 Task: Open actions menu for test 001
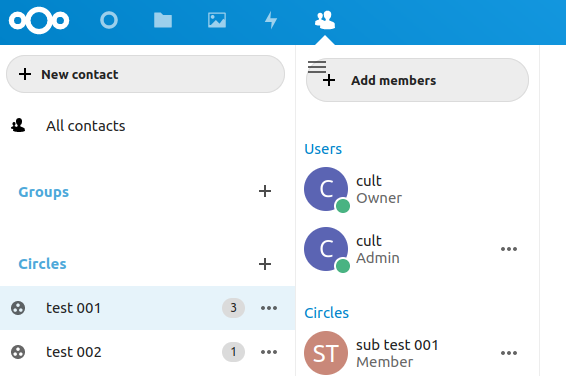pyautogui.click(x=269, y=308)
